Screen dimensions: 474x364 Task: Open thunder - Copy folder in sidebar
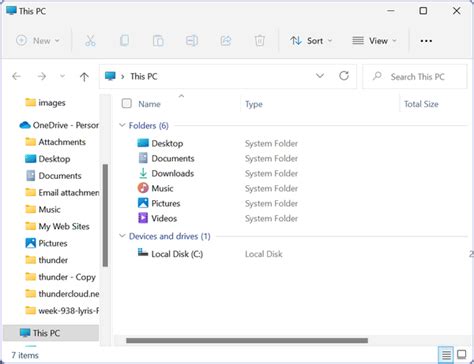click(x=67, y=277)
